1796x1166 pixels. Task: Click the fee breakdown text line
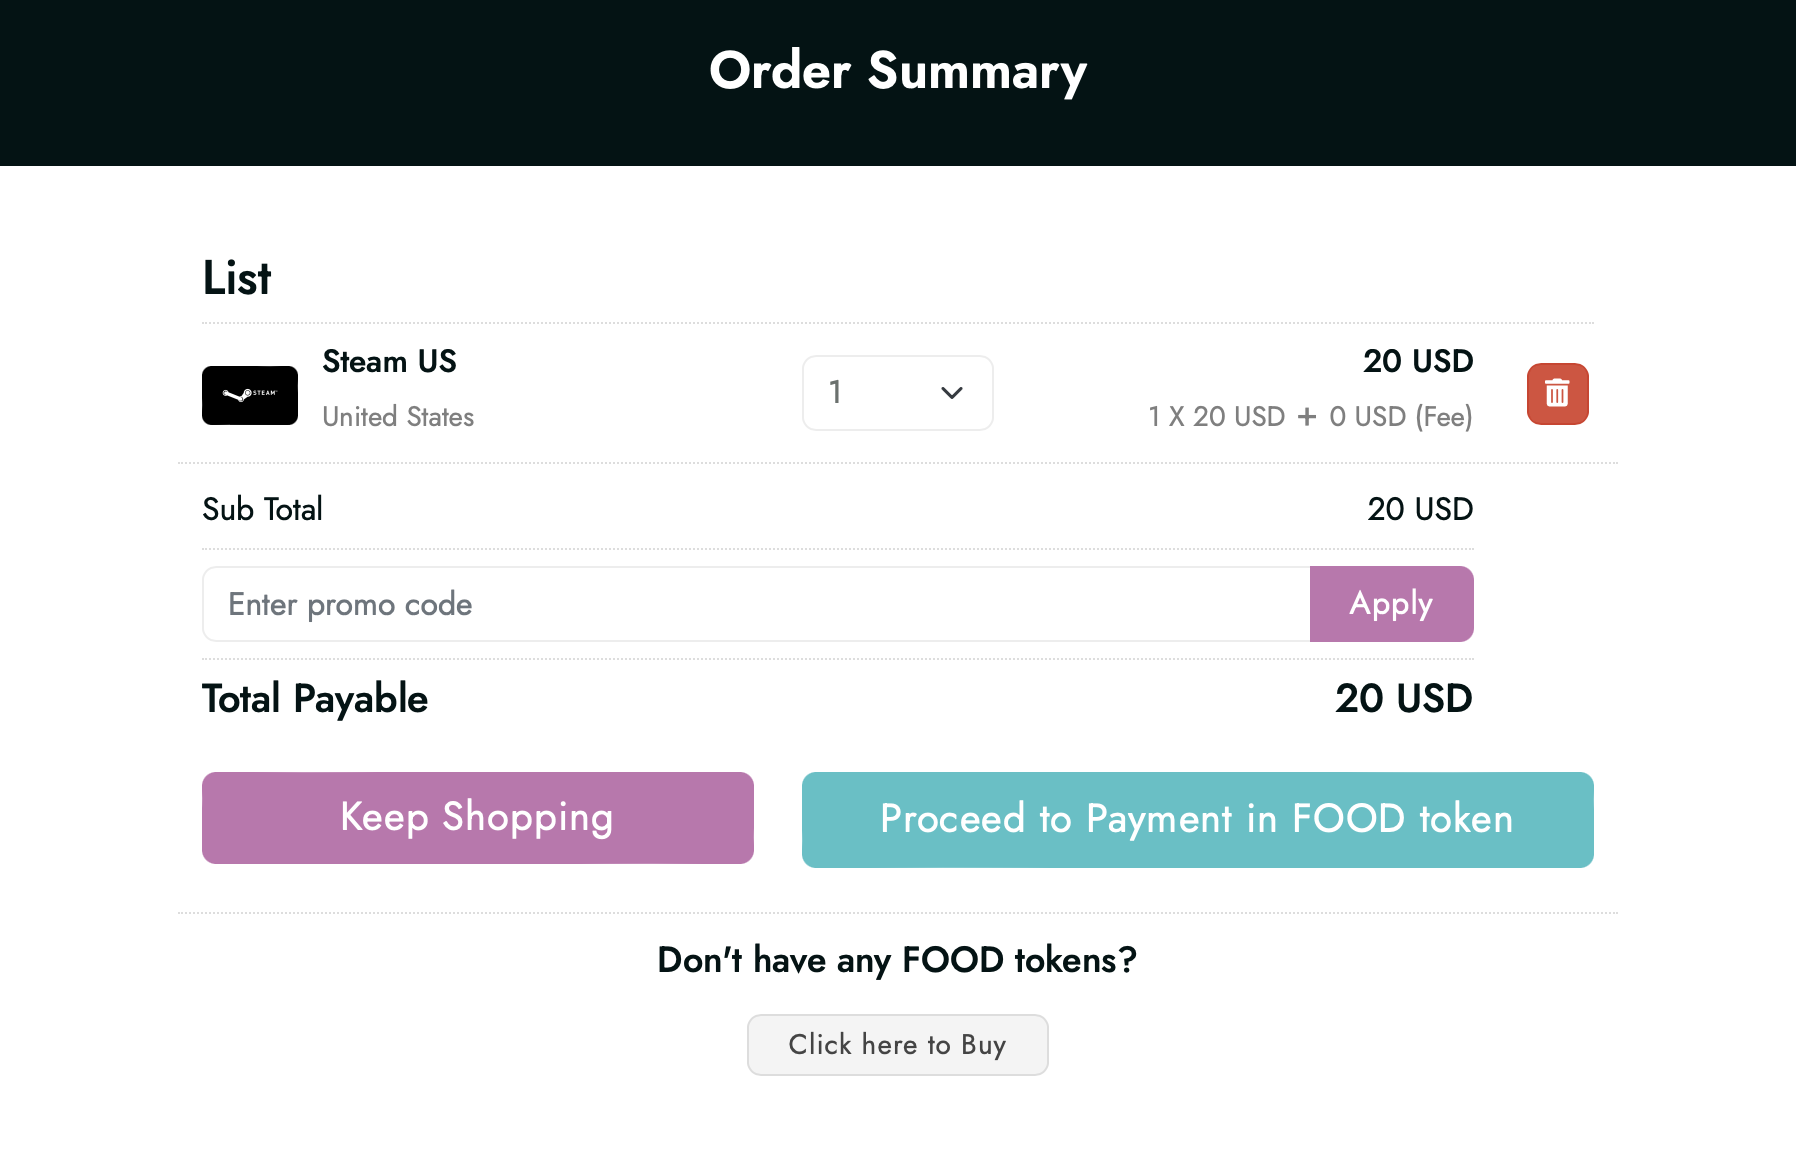[x=1310, y=417]
